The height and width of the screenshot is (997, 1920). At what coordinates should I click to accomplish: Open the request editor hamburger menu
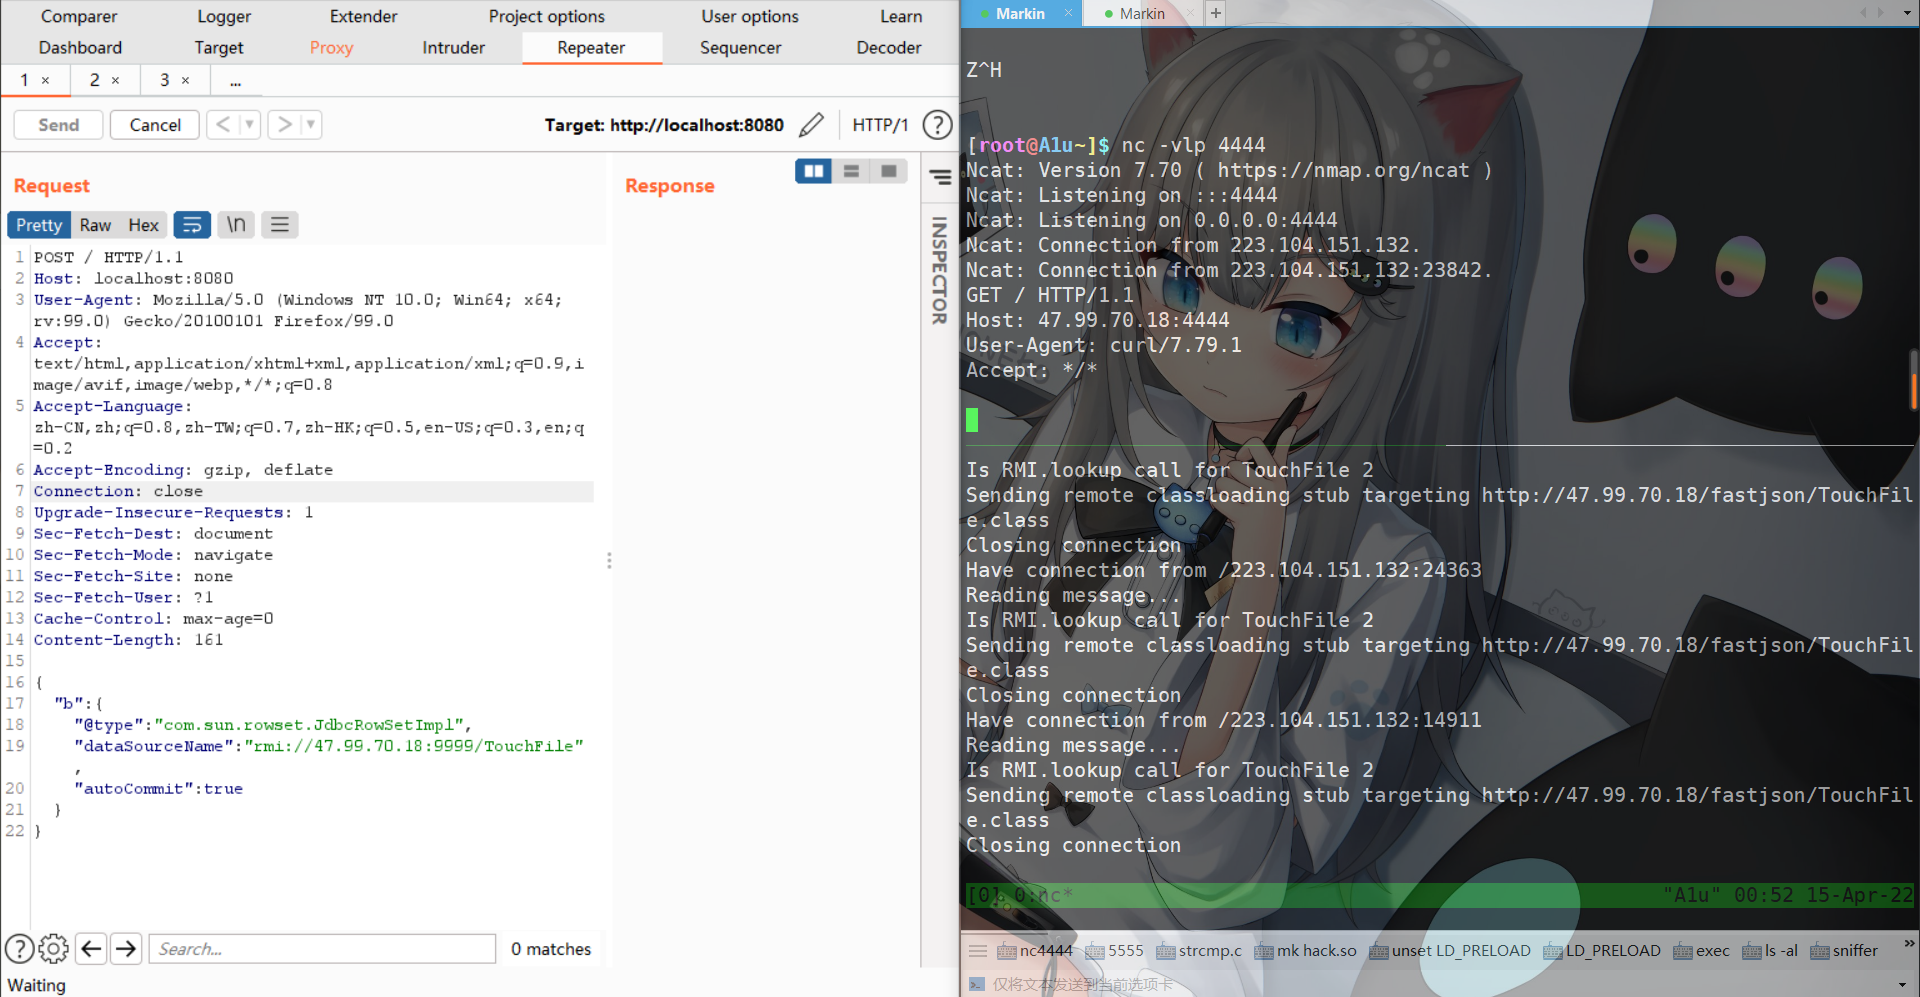tap(280, 225)
